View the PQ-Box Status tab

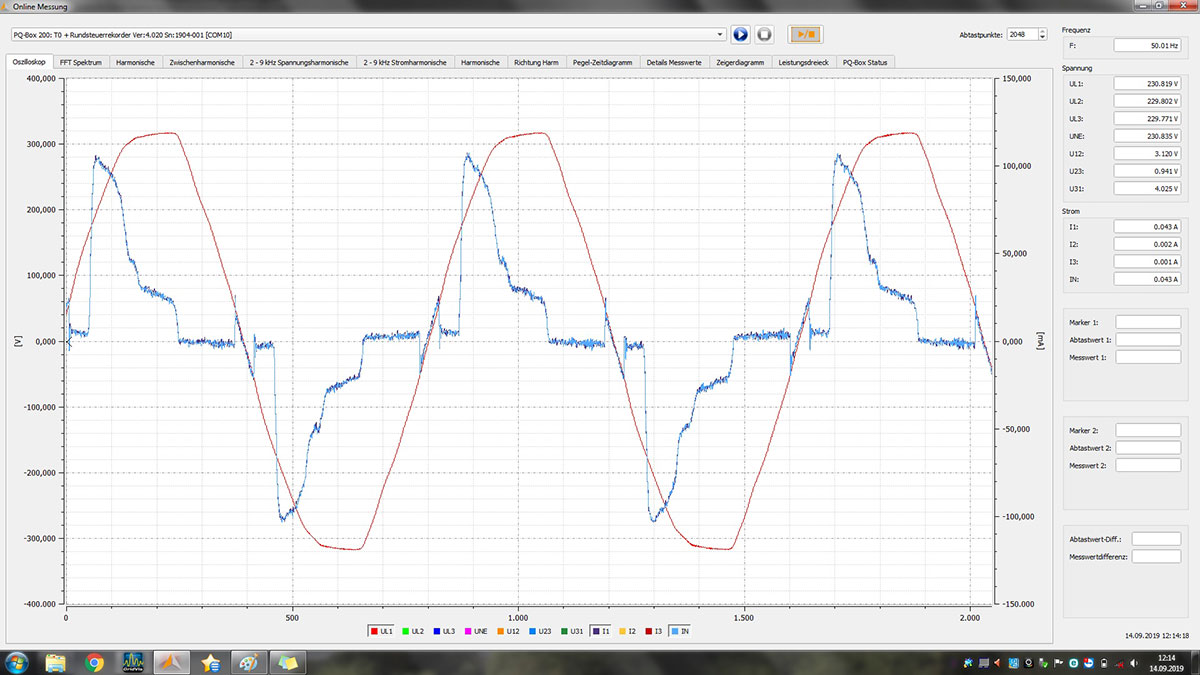(867, 62)
